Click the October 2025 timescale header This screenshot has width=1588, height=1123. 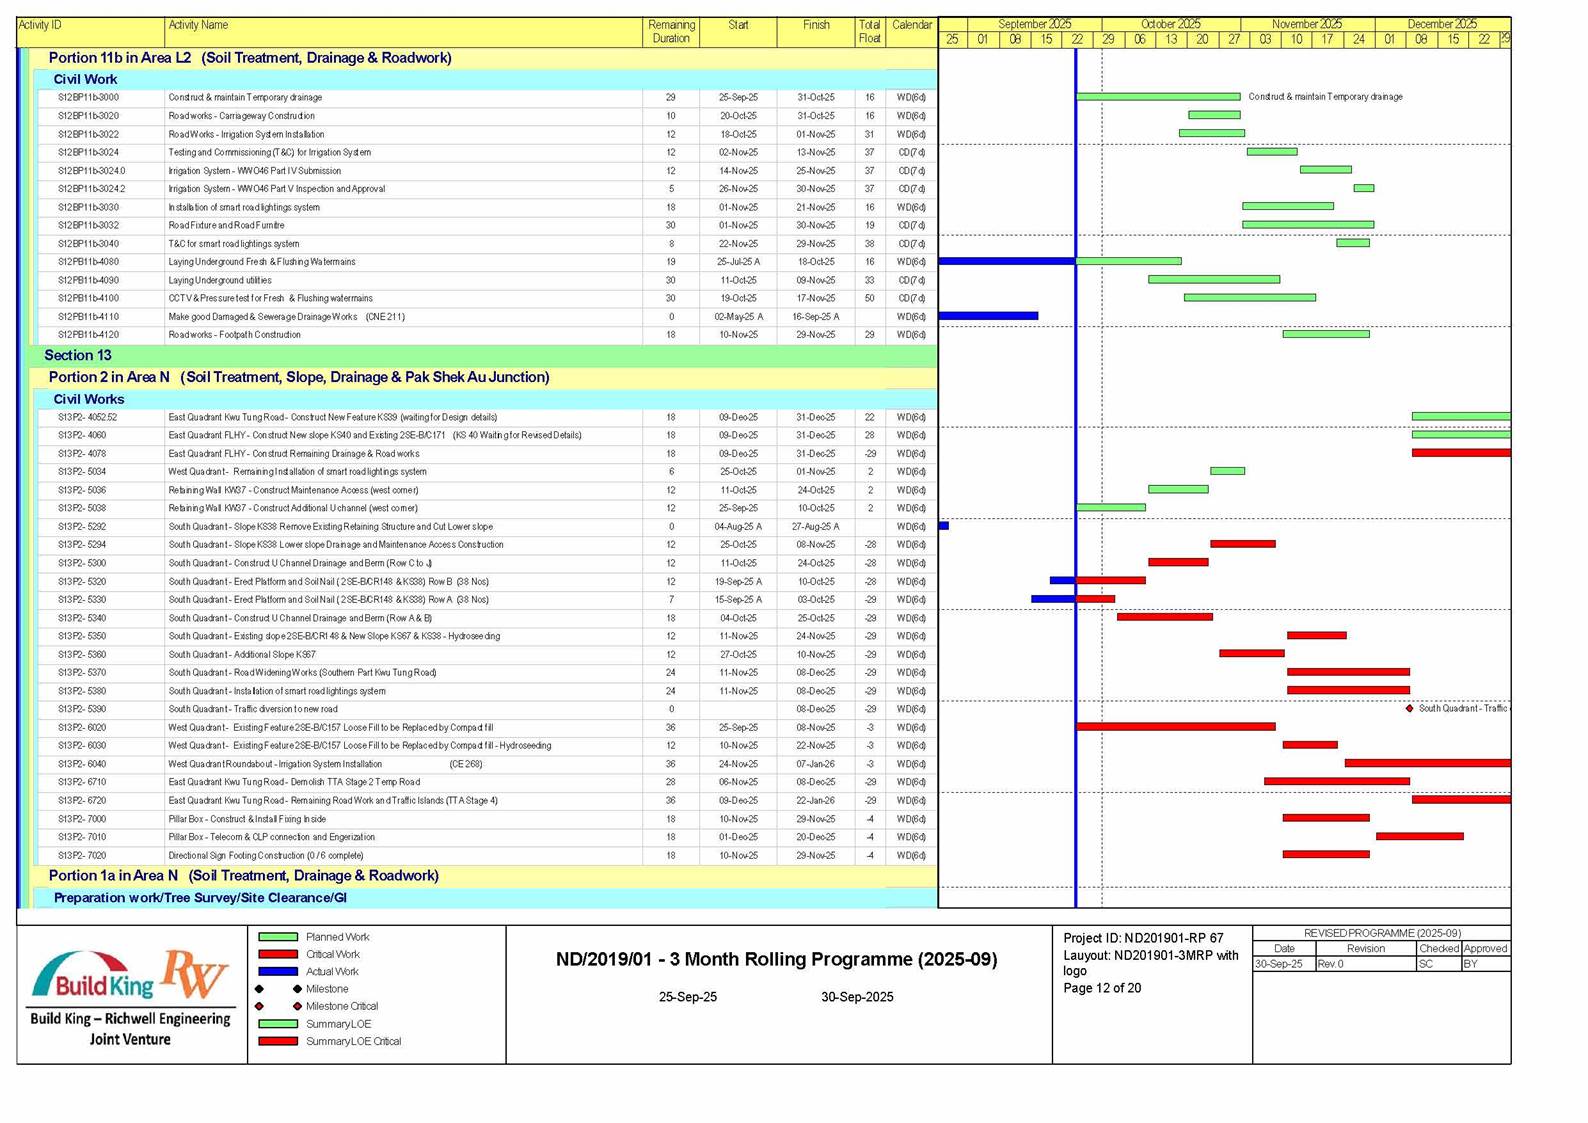click(1170, 24)
